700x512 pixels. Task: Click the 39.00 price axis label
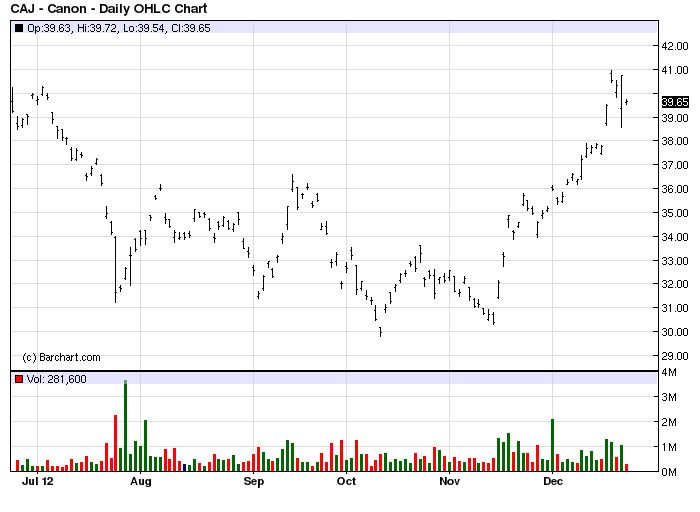click(x=675, y=118)
